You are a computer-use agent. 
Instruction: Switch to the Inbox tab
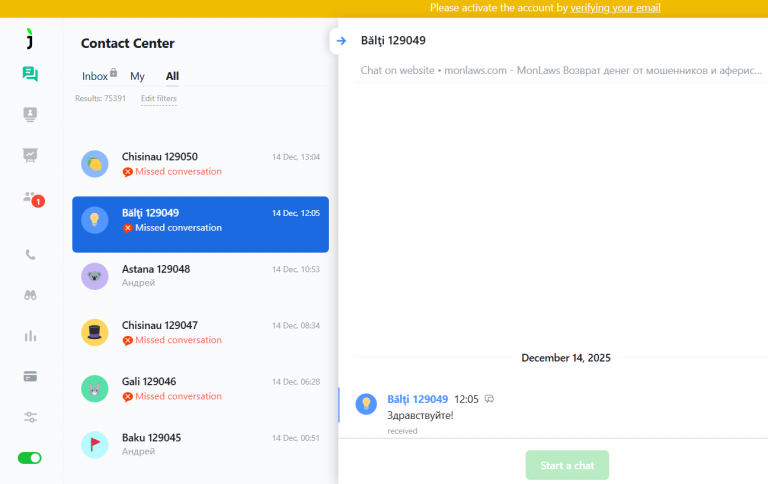(95, 76)
